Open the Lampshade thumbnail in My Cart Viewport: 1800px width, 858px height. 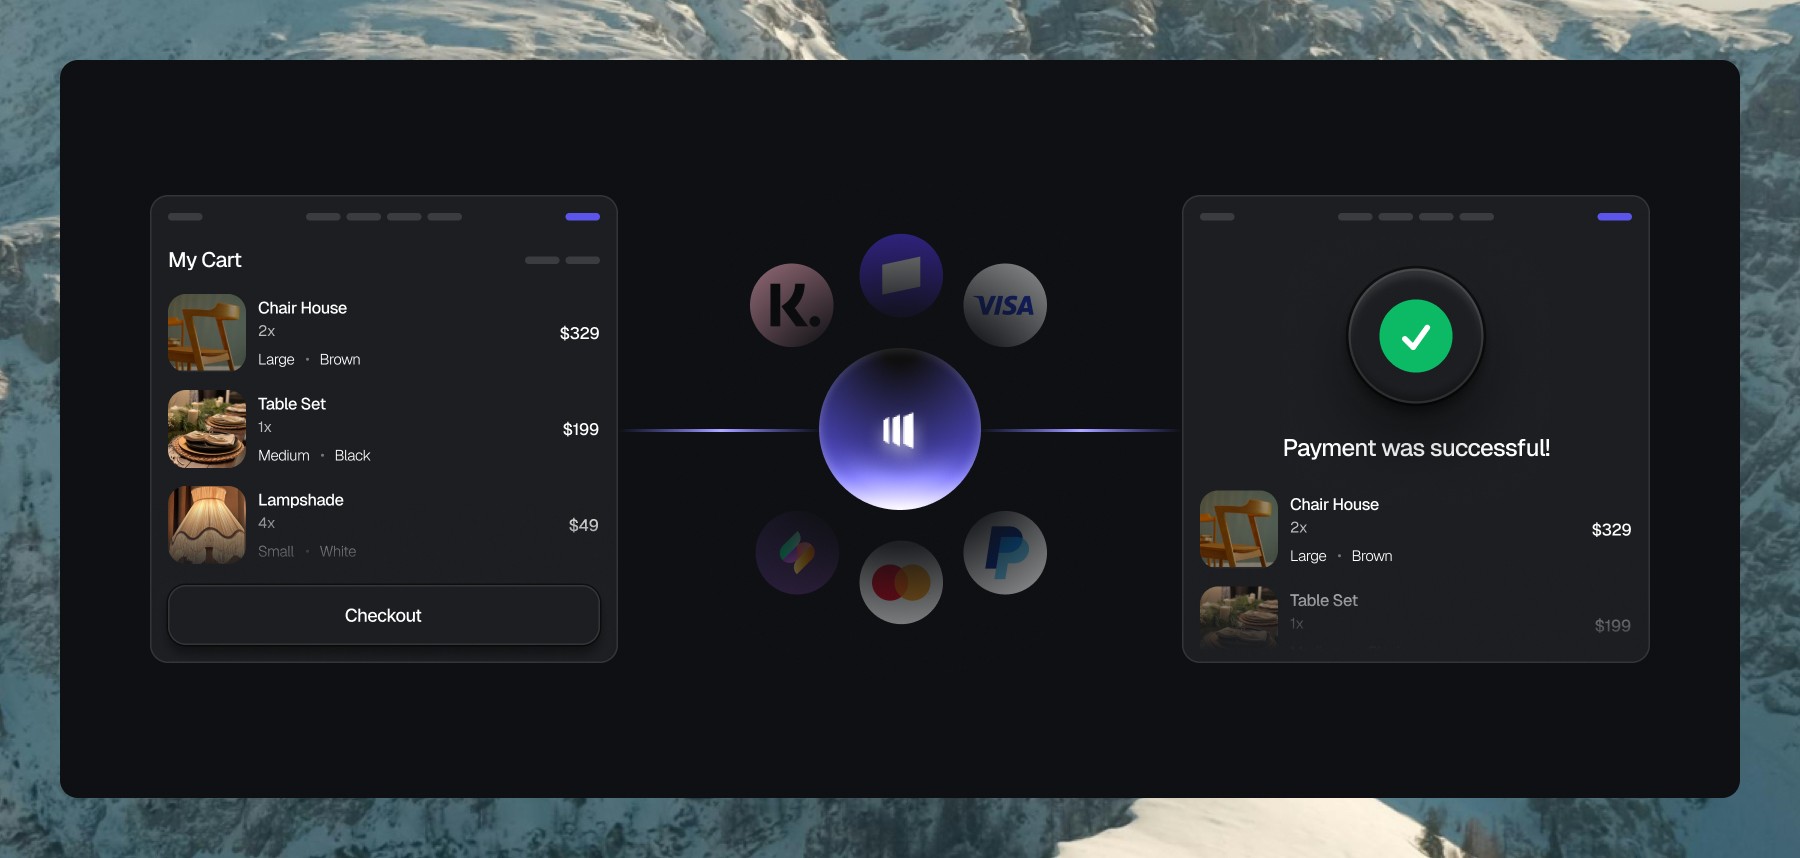[x=207, y=524]
